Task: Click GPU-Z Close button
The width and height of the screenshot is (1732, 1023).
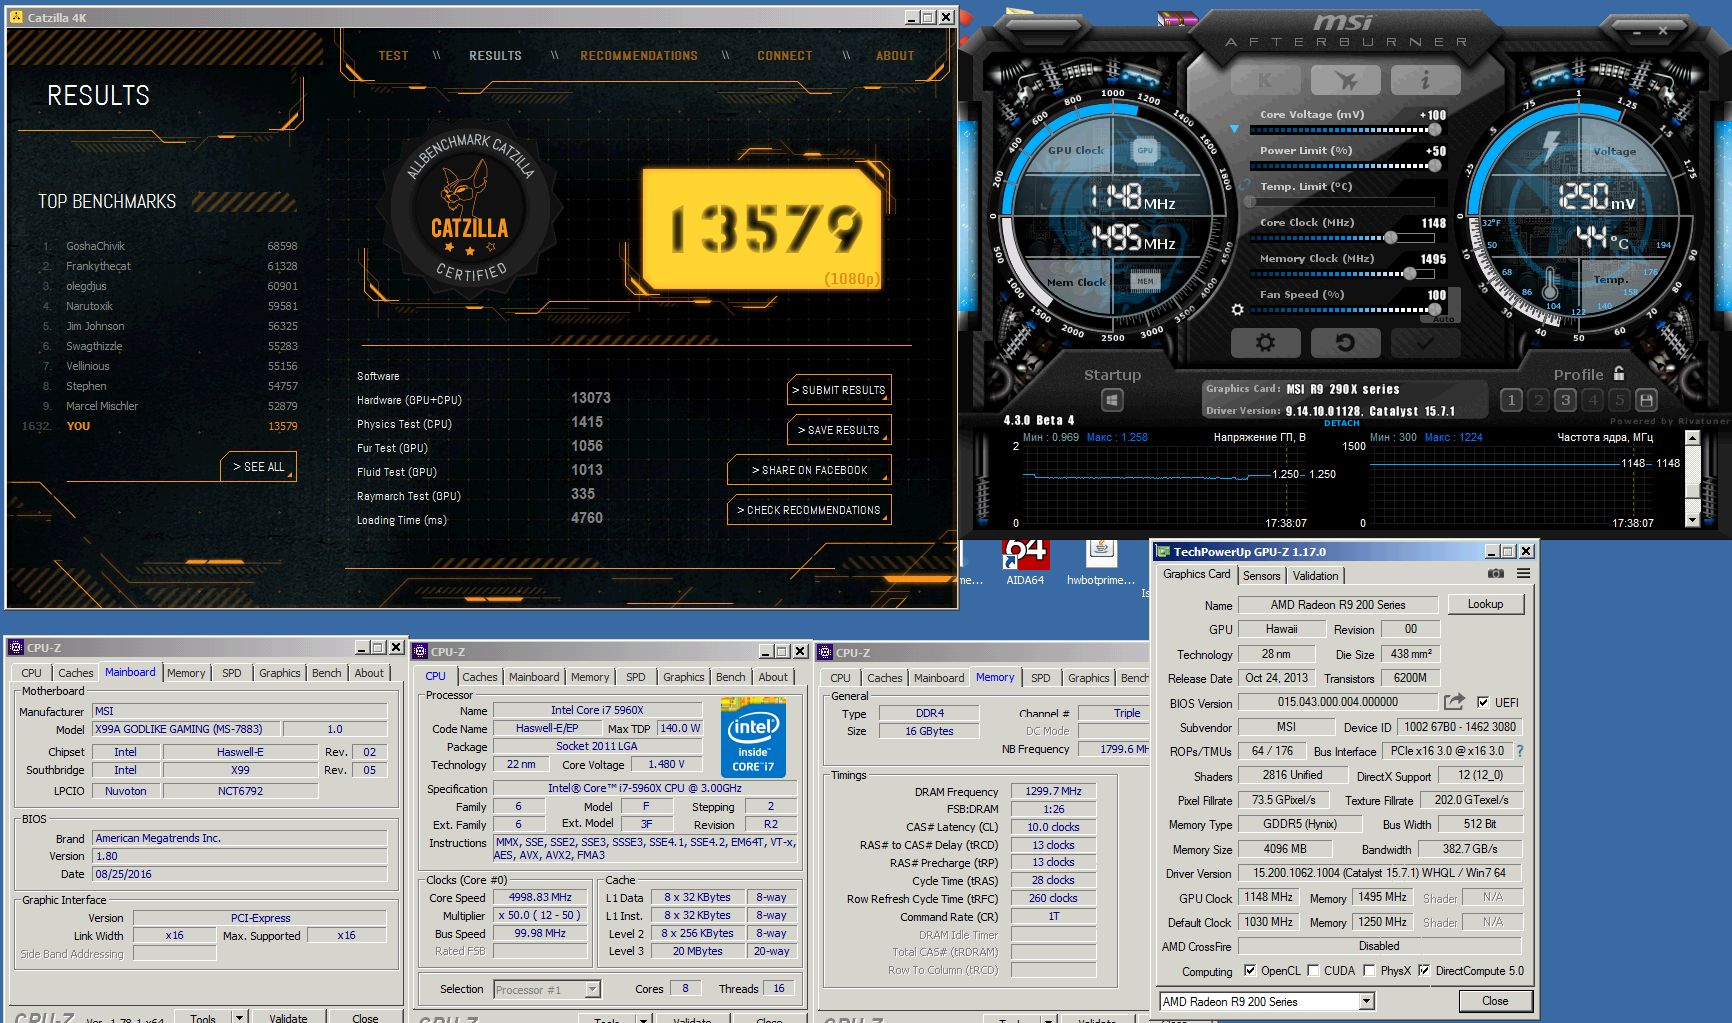Action: point(1495,1001)
